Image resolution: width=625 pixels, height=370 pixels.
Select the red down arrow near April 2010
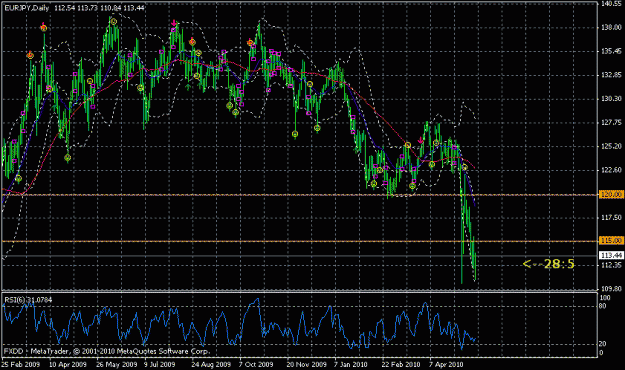click(x=420, y=140)
